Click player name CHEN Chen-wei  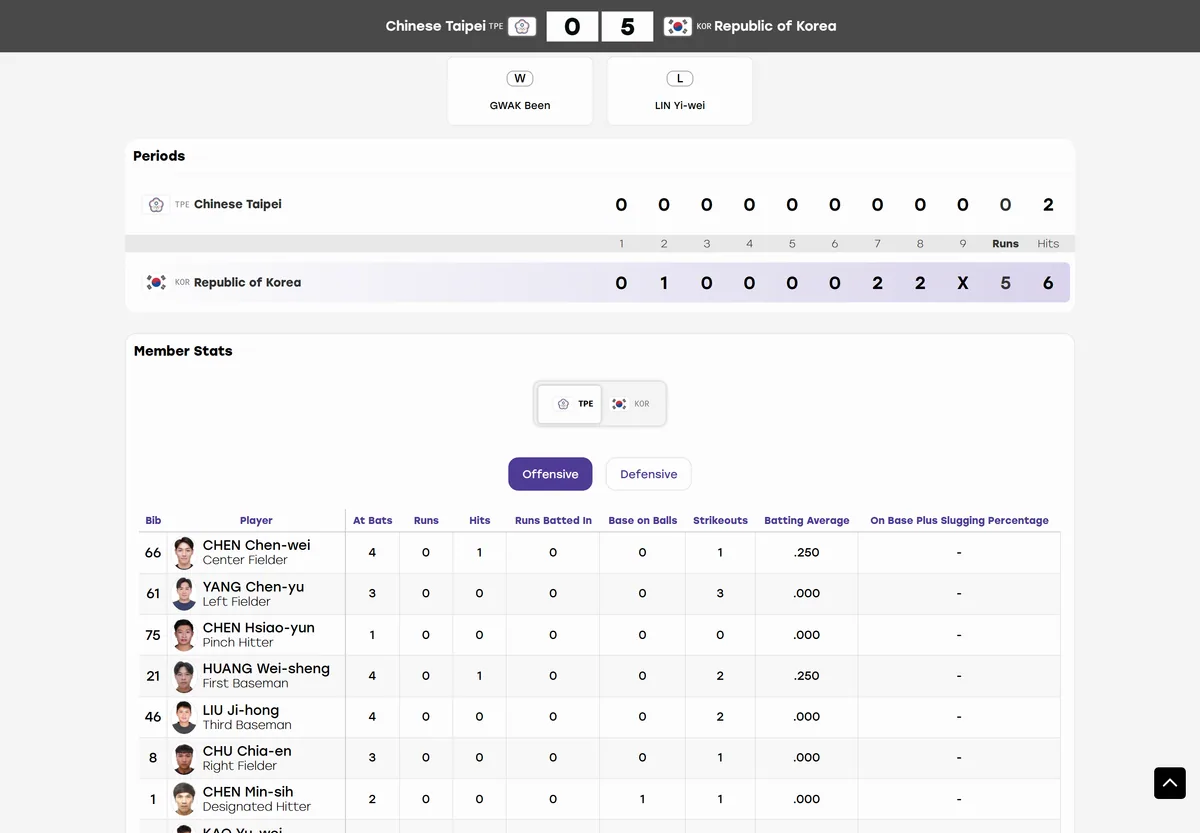tap(256, 545)
